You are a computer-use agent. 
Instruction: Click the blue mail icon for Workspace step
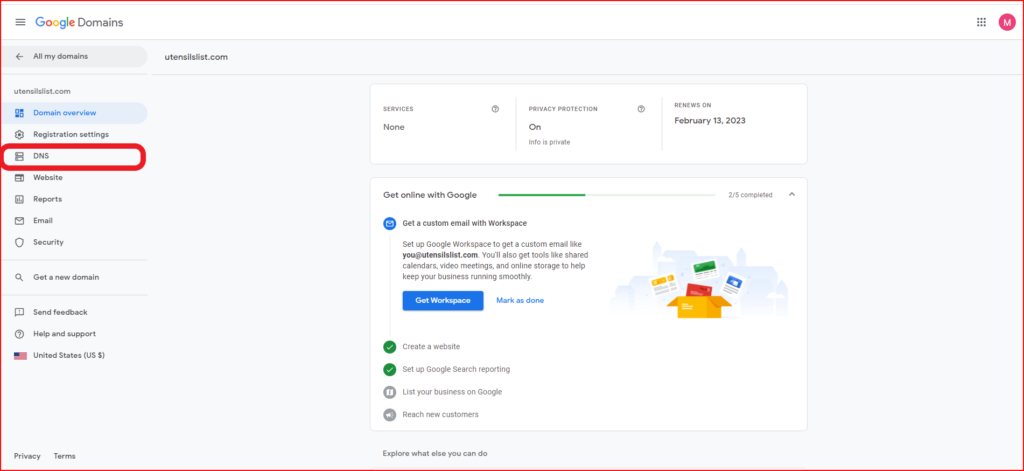(390, 223)
